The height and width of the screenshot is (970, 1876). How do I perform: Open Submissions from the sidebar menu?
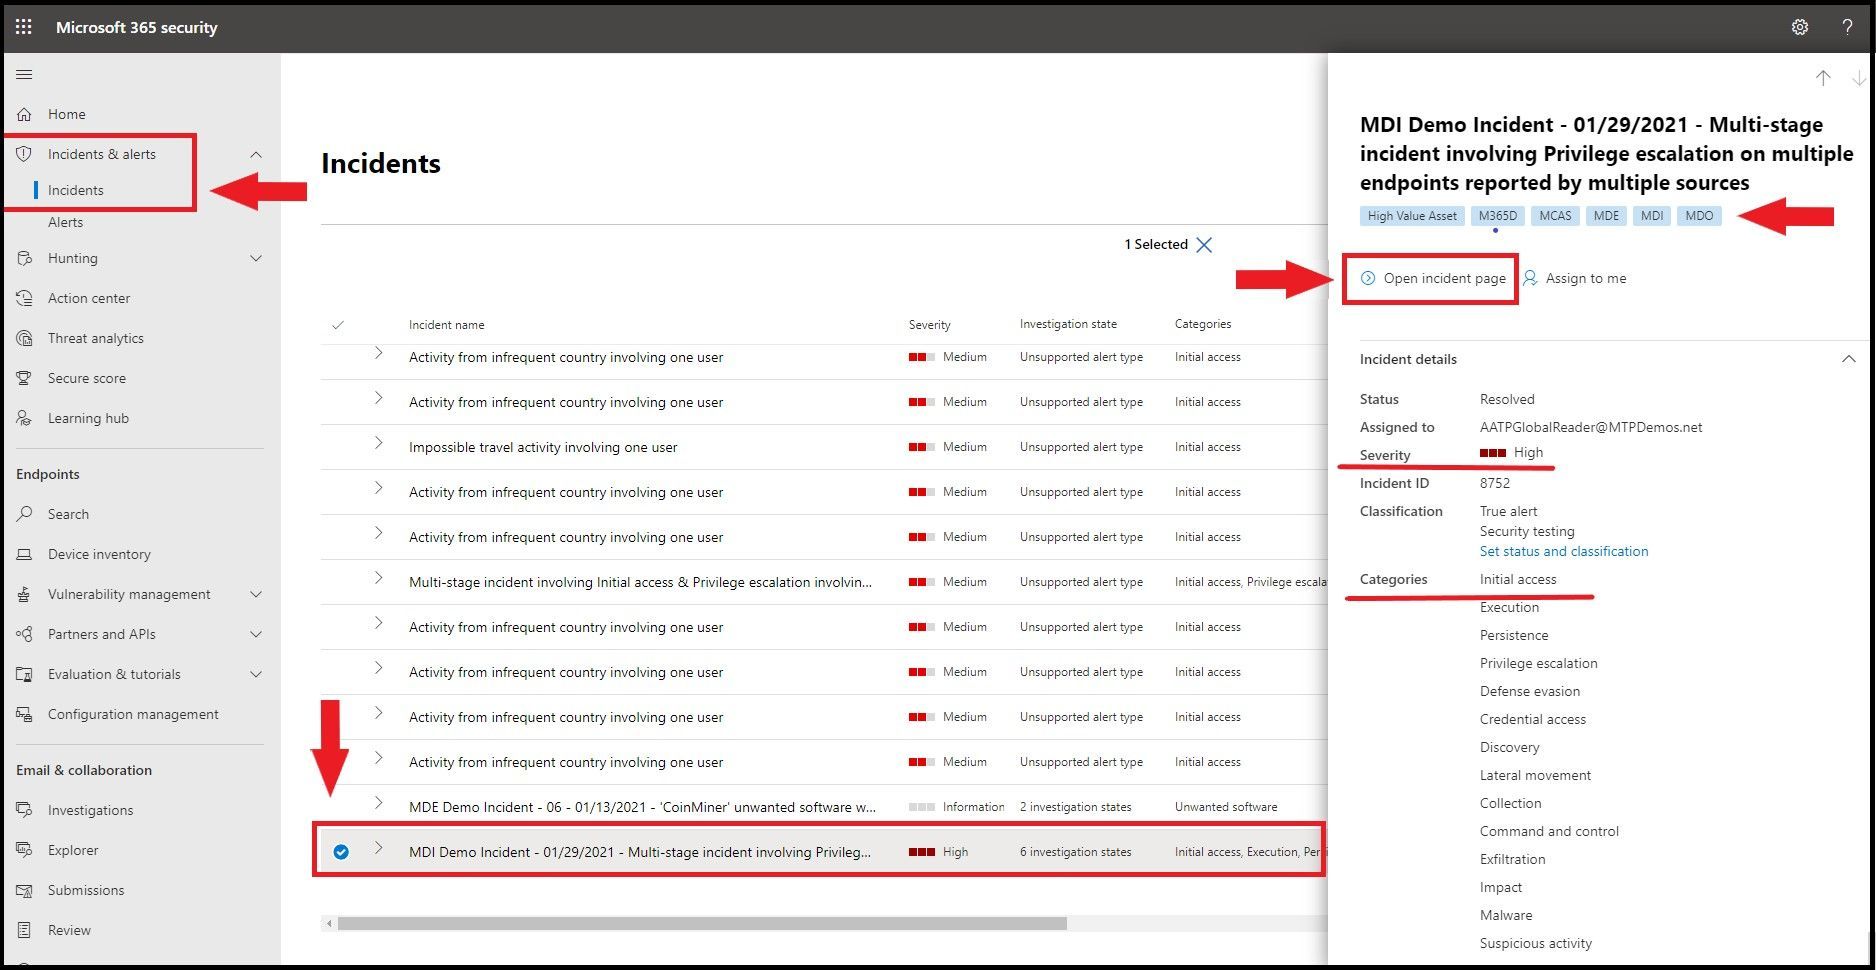(x=85, y=890)
